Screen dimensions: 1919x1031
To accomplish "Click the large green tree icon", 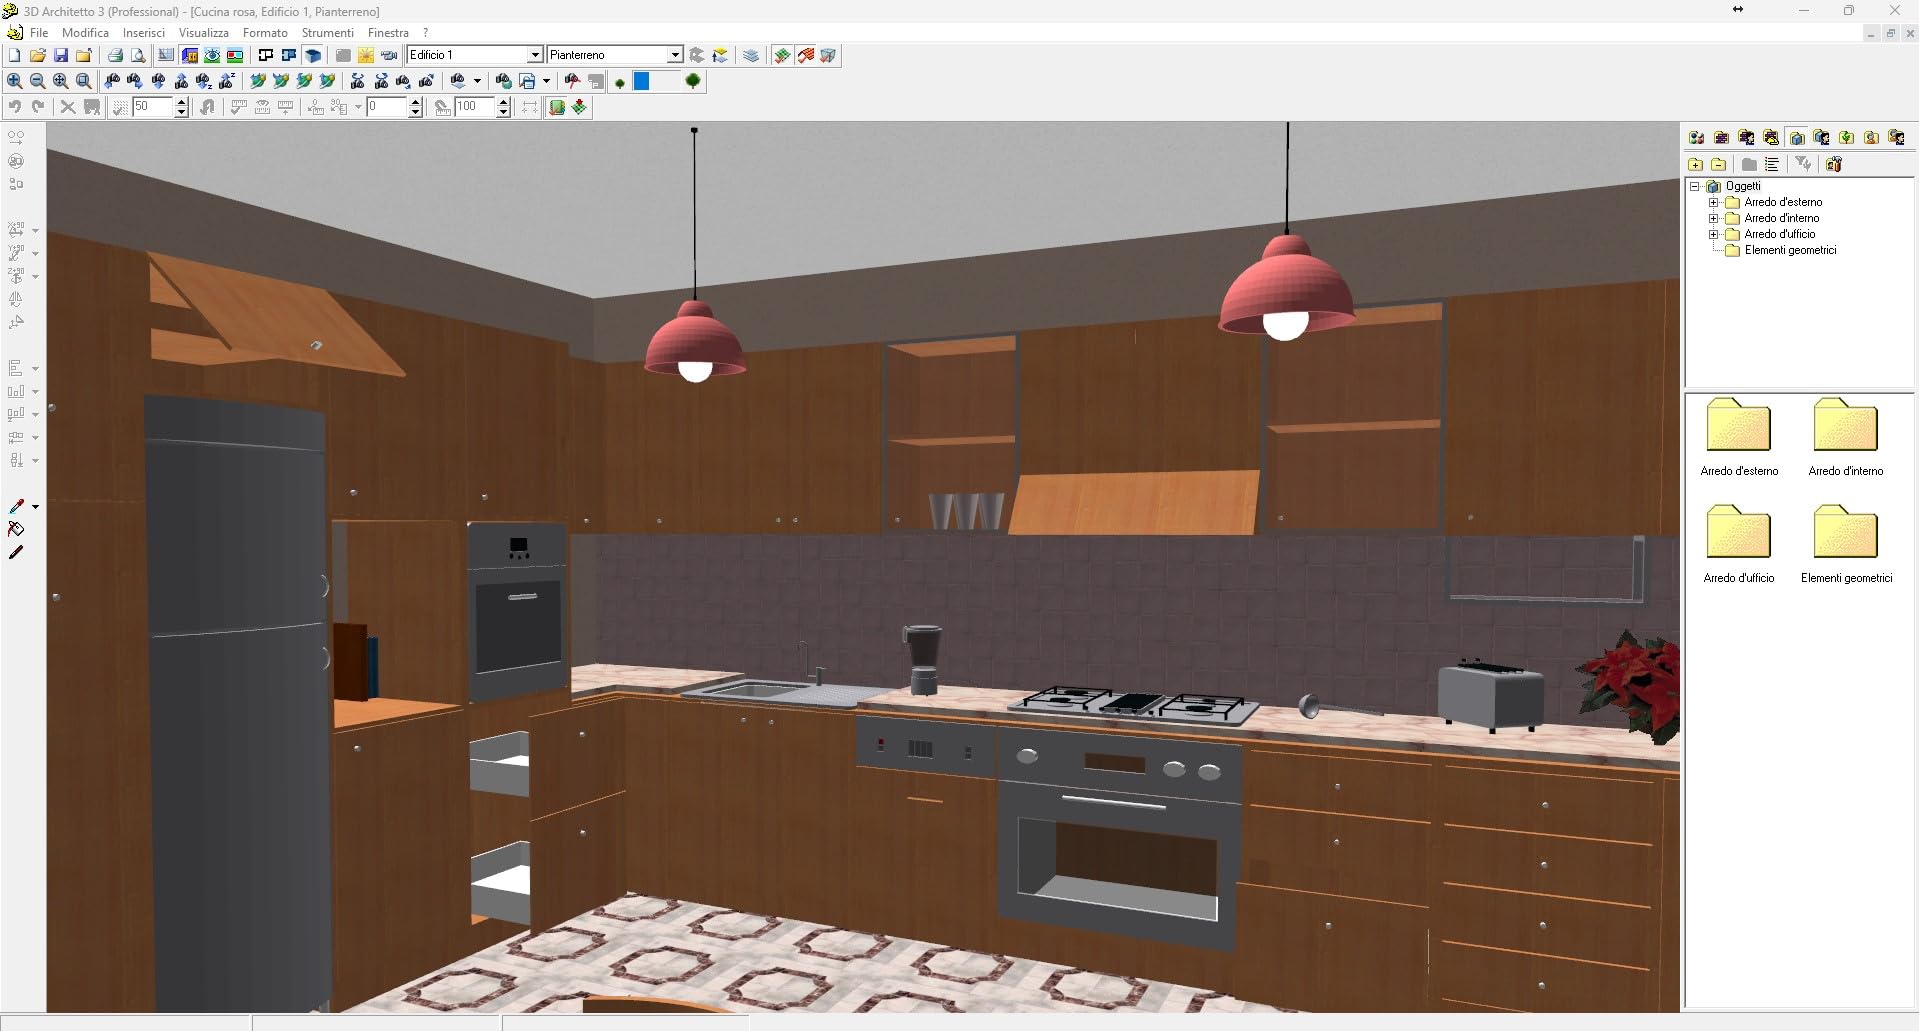I will point(692,81).
